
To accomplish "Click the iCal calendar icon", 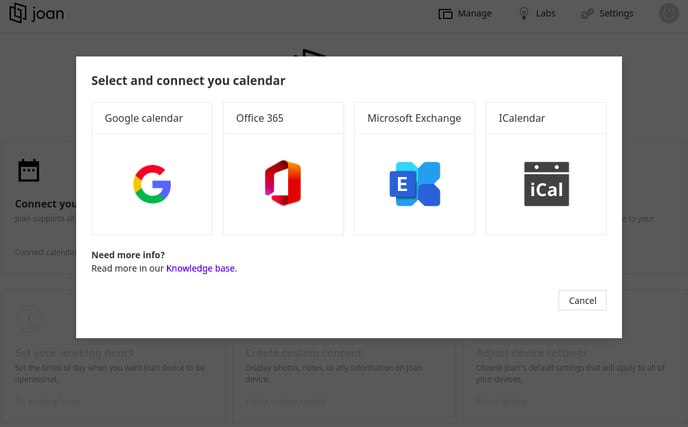I will [546, 184].
